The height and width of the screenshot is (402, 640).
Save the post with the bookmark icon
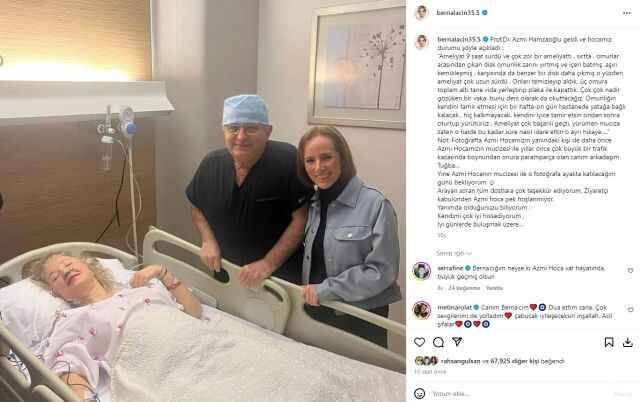pos(609,342)
